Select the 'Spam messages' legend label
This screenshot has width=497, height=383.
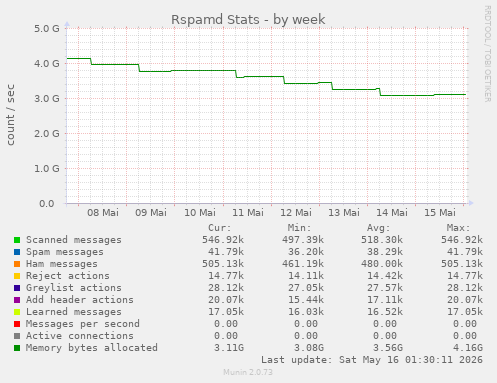click(65, 252)
